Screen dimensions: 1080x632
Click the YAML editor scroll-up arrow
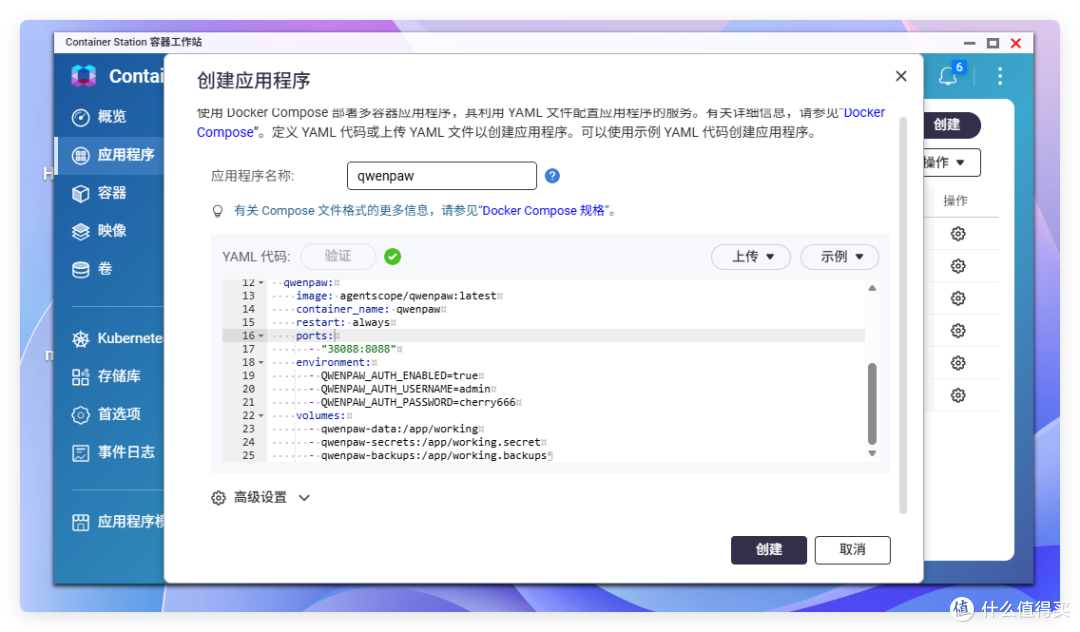coord(872,288)
